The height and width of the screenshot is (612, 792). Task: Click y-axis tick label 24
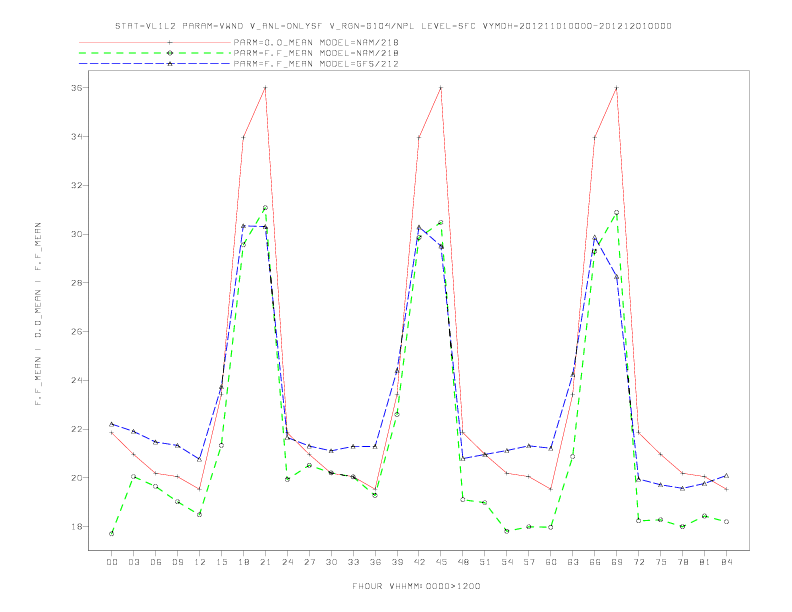point(77,380)
